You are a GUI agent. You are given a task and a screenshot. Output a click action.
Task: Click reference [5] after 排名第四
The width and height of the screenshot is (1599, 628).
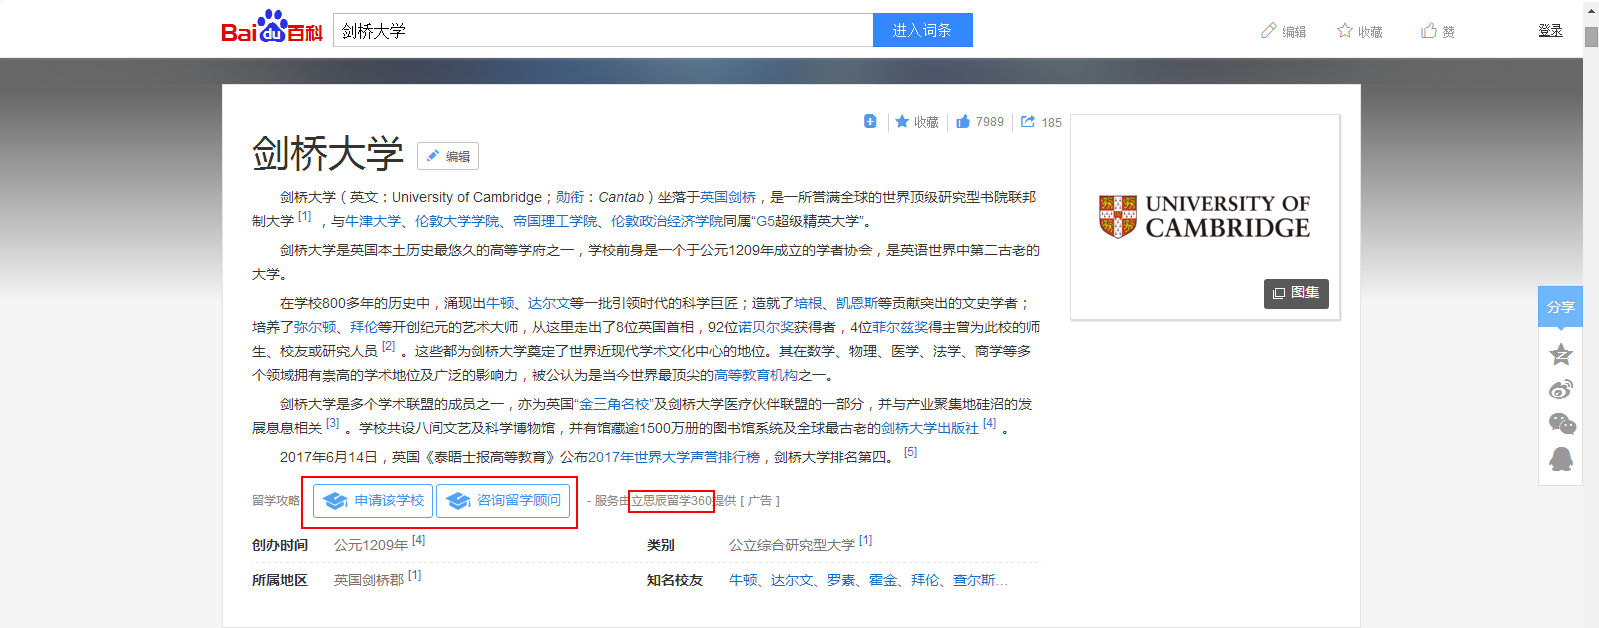coord(910,453)
